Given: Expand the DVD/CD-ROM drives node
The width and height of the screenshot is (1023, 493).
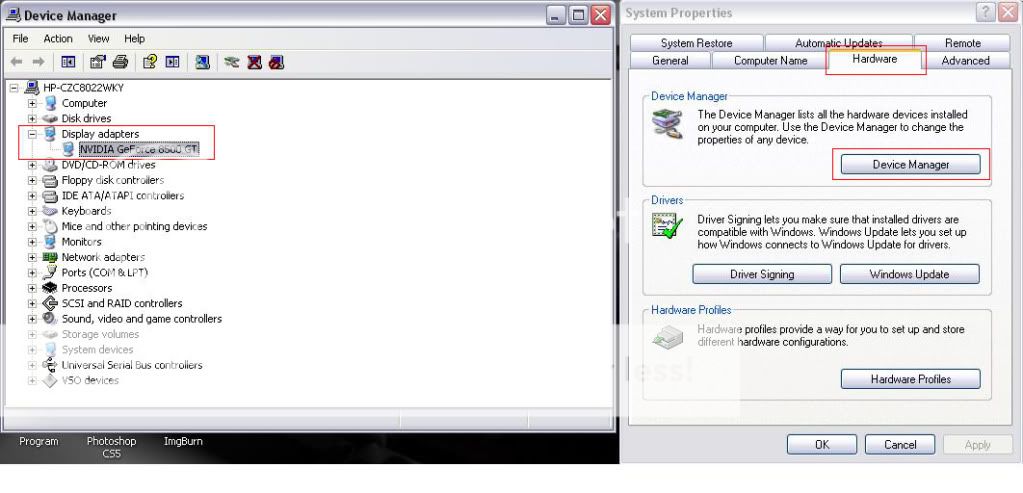Looking at the screenshot, I should coord(32,165).
